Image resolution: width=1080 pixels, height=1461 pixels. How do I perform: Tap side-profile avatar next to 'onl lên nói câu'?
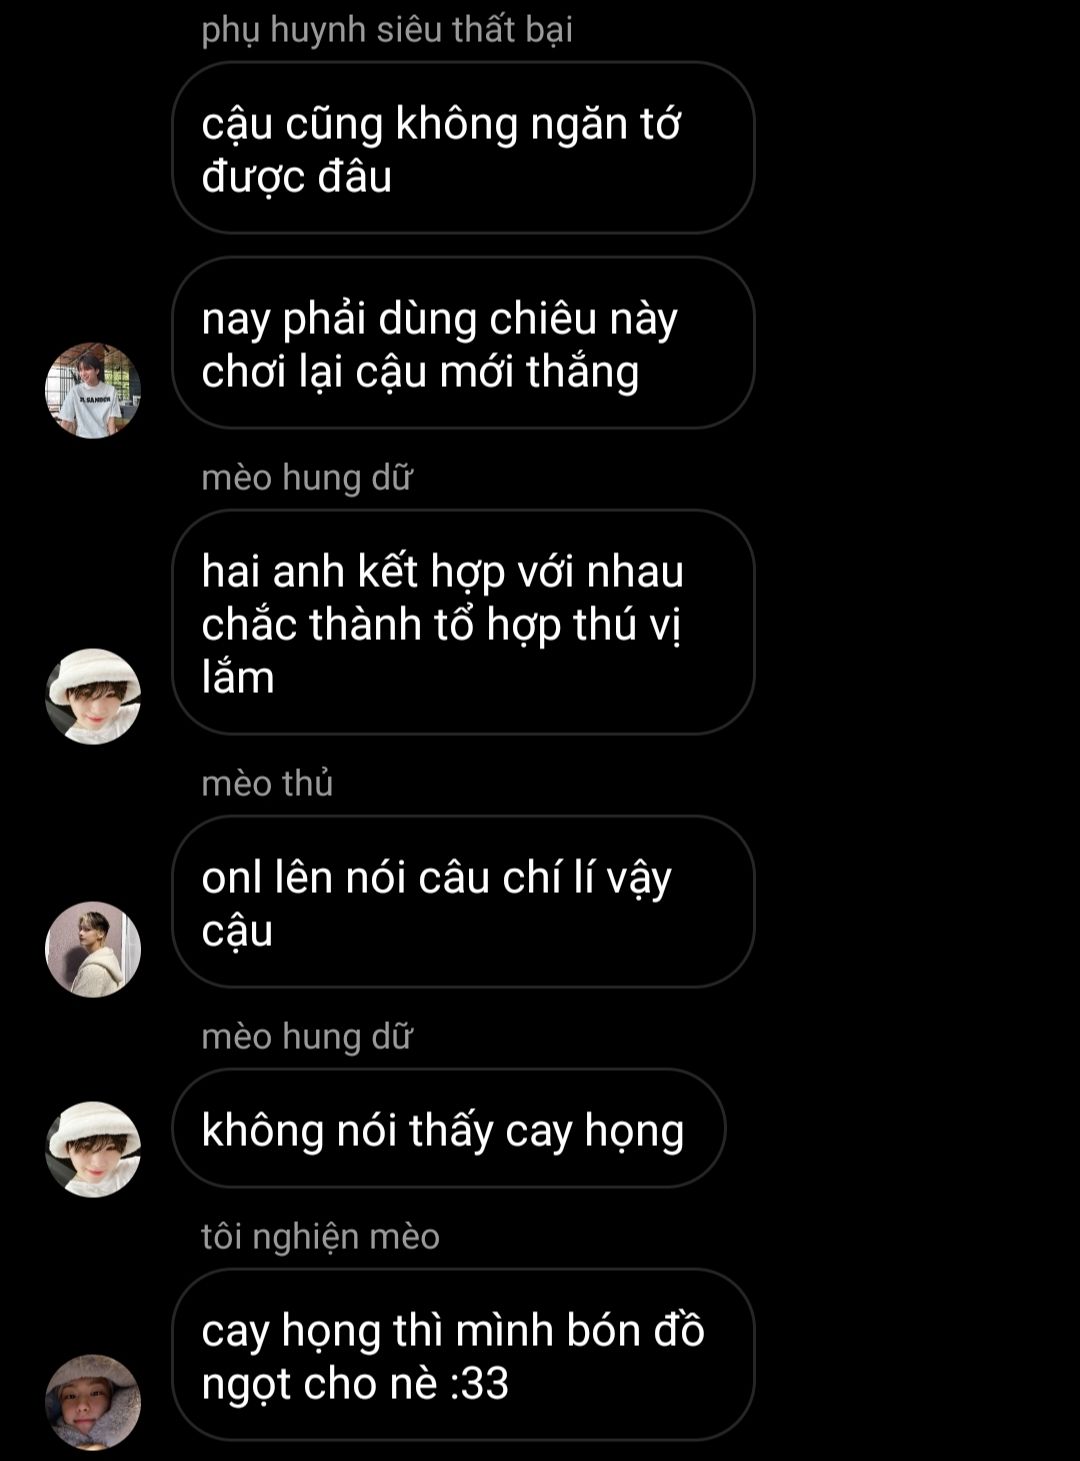[93, 949]
